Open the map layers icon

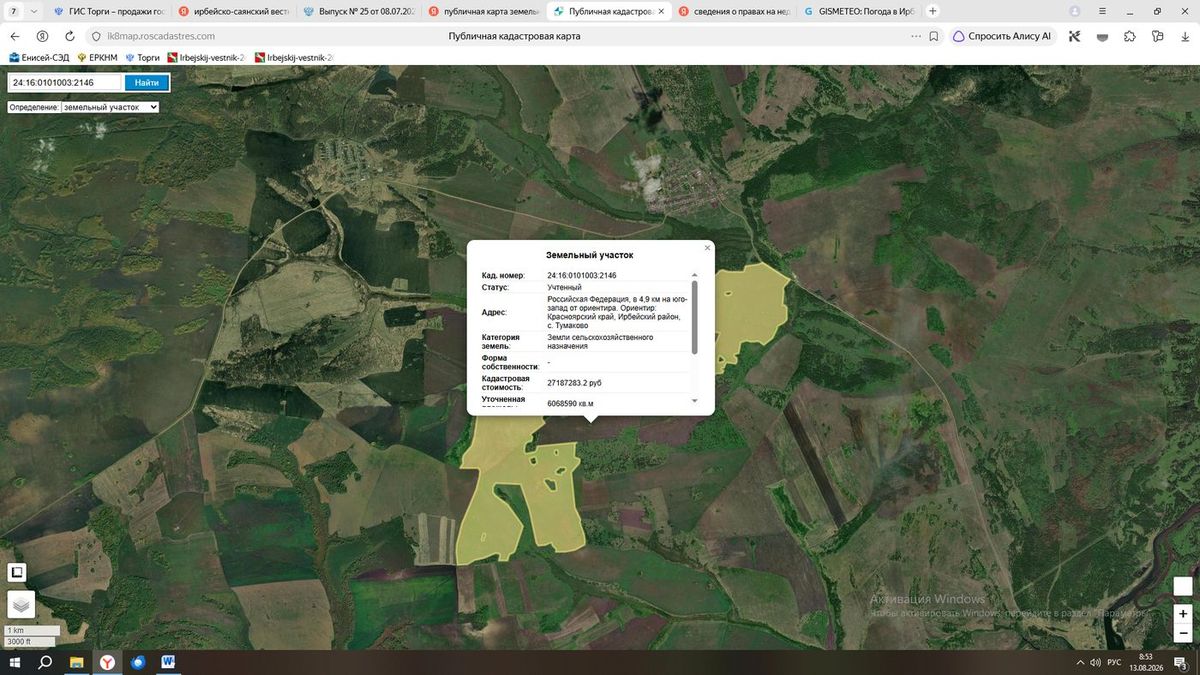21,604
